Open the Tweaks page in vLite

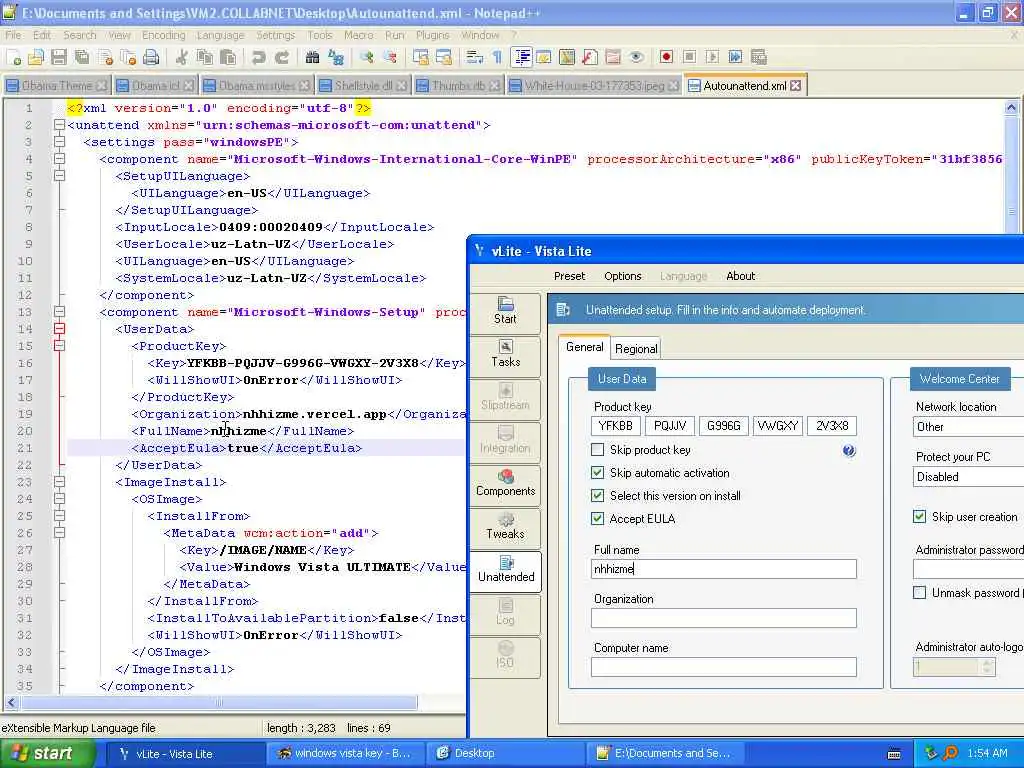coord(505,527)
